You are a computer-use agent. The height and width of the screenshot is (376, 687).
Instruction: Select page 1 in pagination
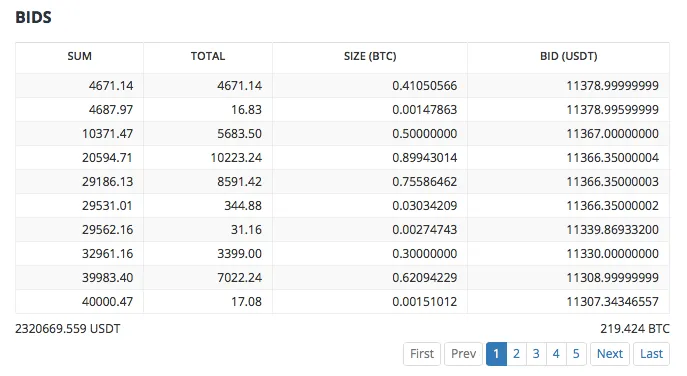click(x=496, y=354)
